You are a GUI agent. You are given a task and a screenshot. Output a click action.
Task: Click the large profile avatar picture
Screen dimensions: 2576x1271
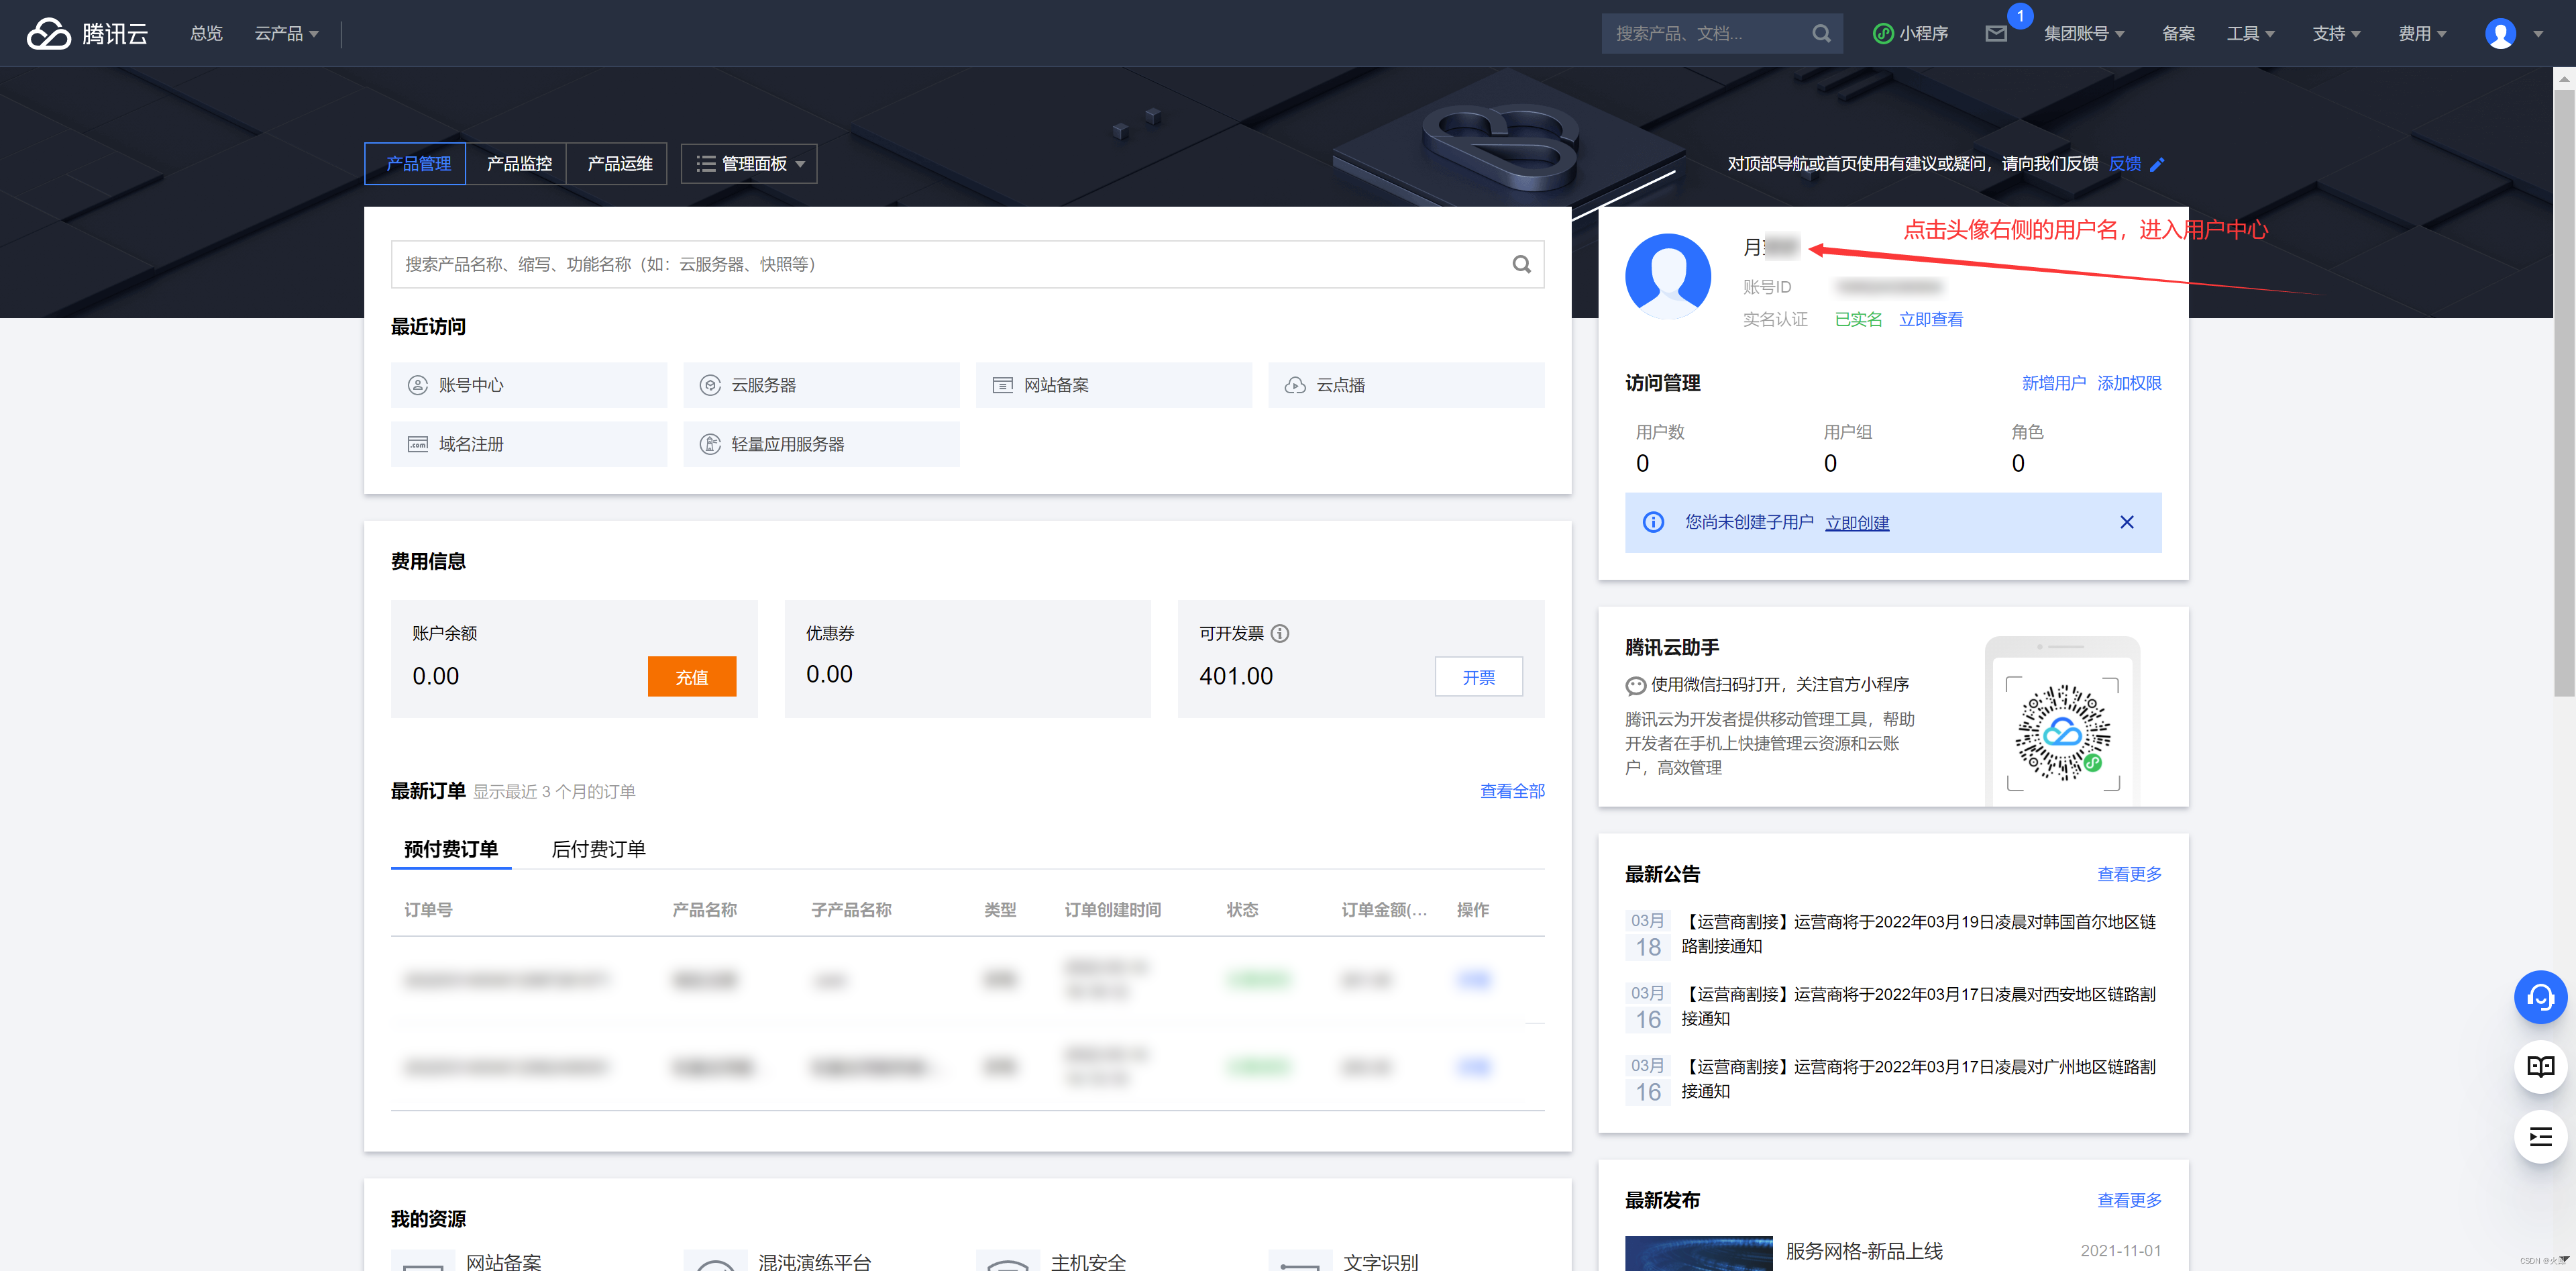click(1667, 276)
